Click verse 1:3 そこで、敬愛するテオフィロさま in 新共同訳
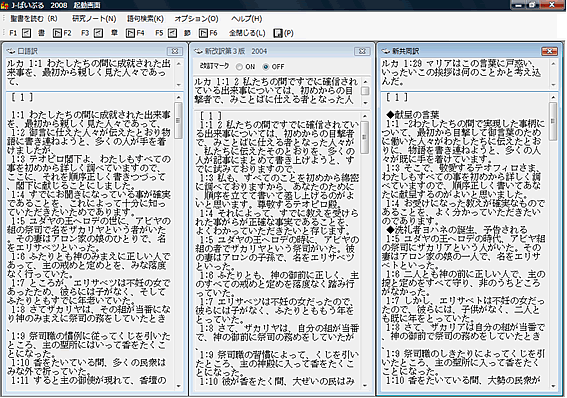 tap(463, 181)
